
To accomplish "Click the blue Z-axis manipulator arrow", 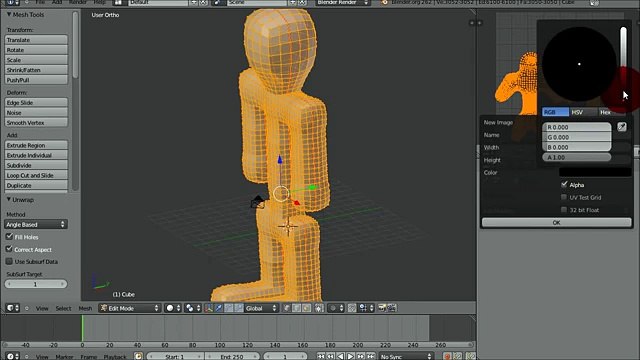I will [280, 160].
